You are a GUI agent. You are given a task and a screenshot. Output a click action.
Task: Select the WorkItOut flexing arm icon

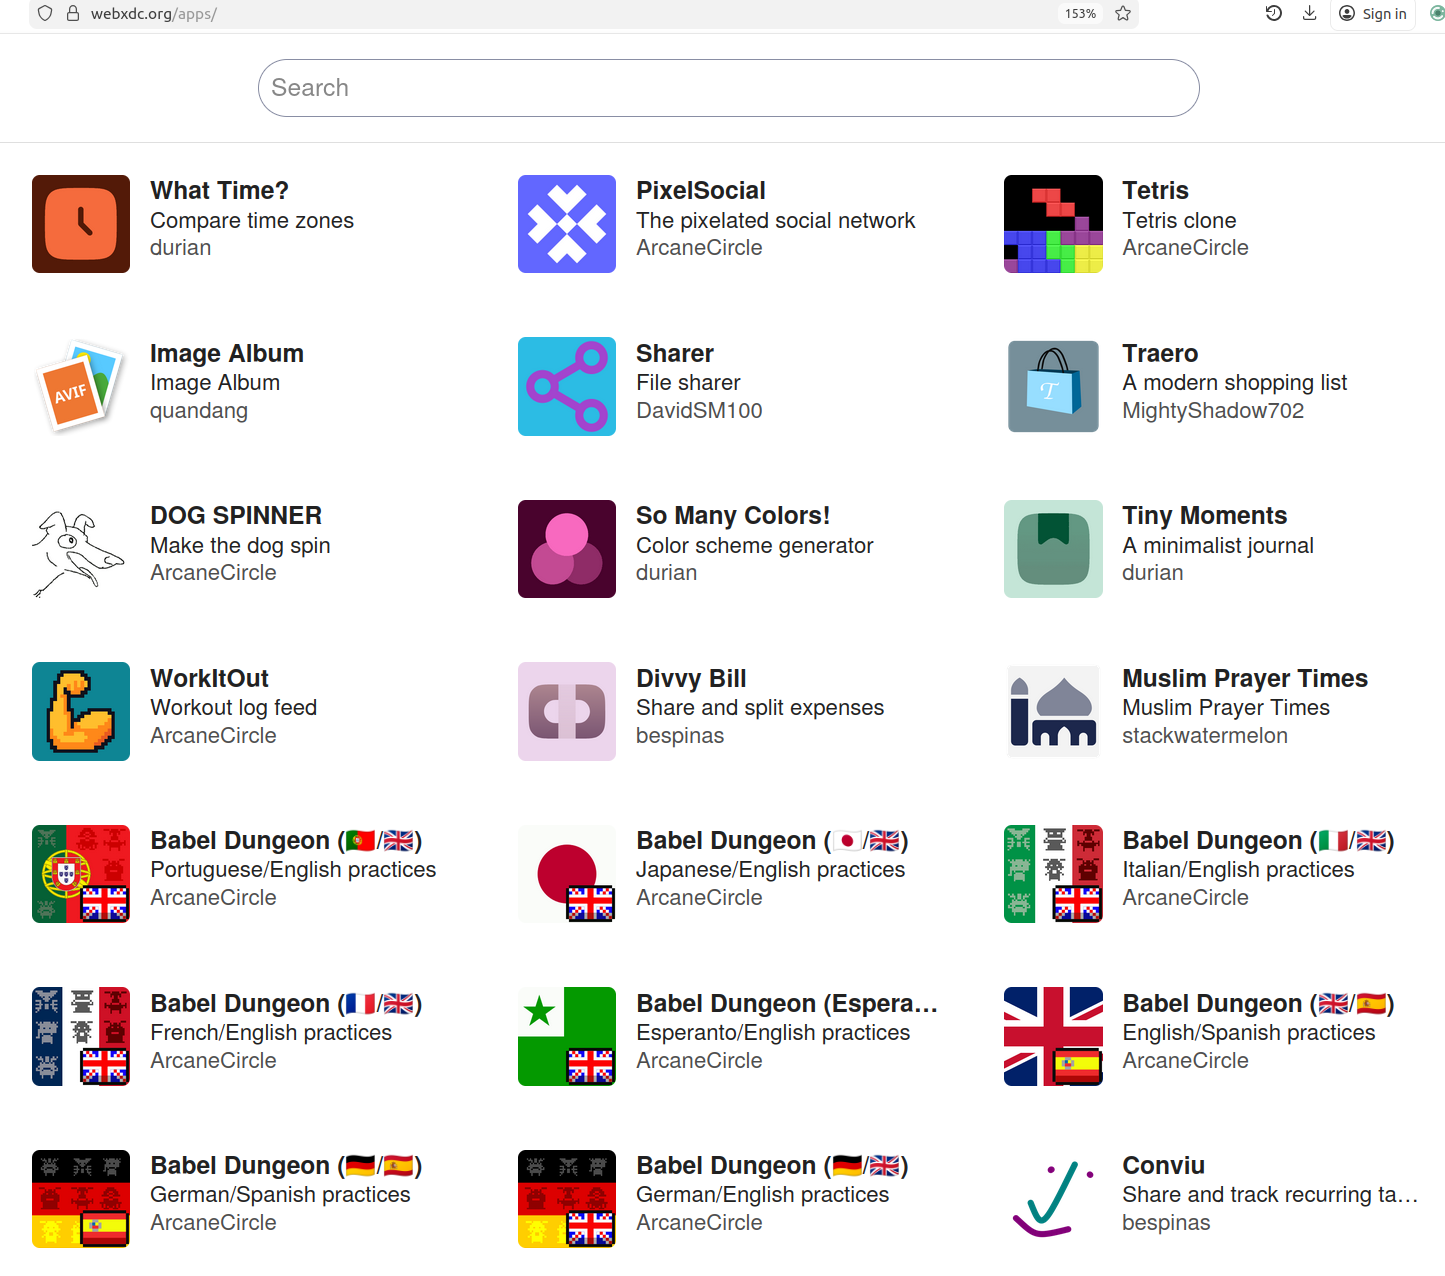click(81, 712)
